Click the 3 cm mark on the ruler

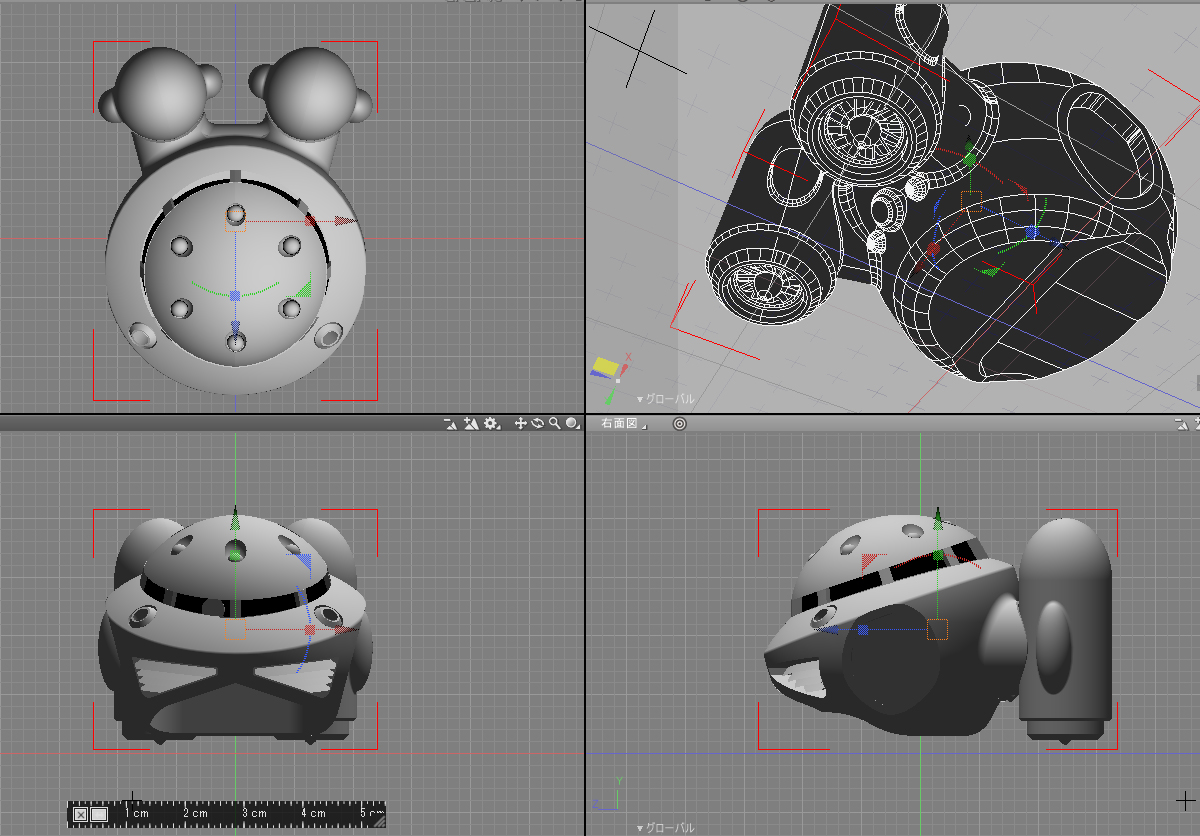[252, 813]
